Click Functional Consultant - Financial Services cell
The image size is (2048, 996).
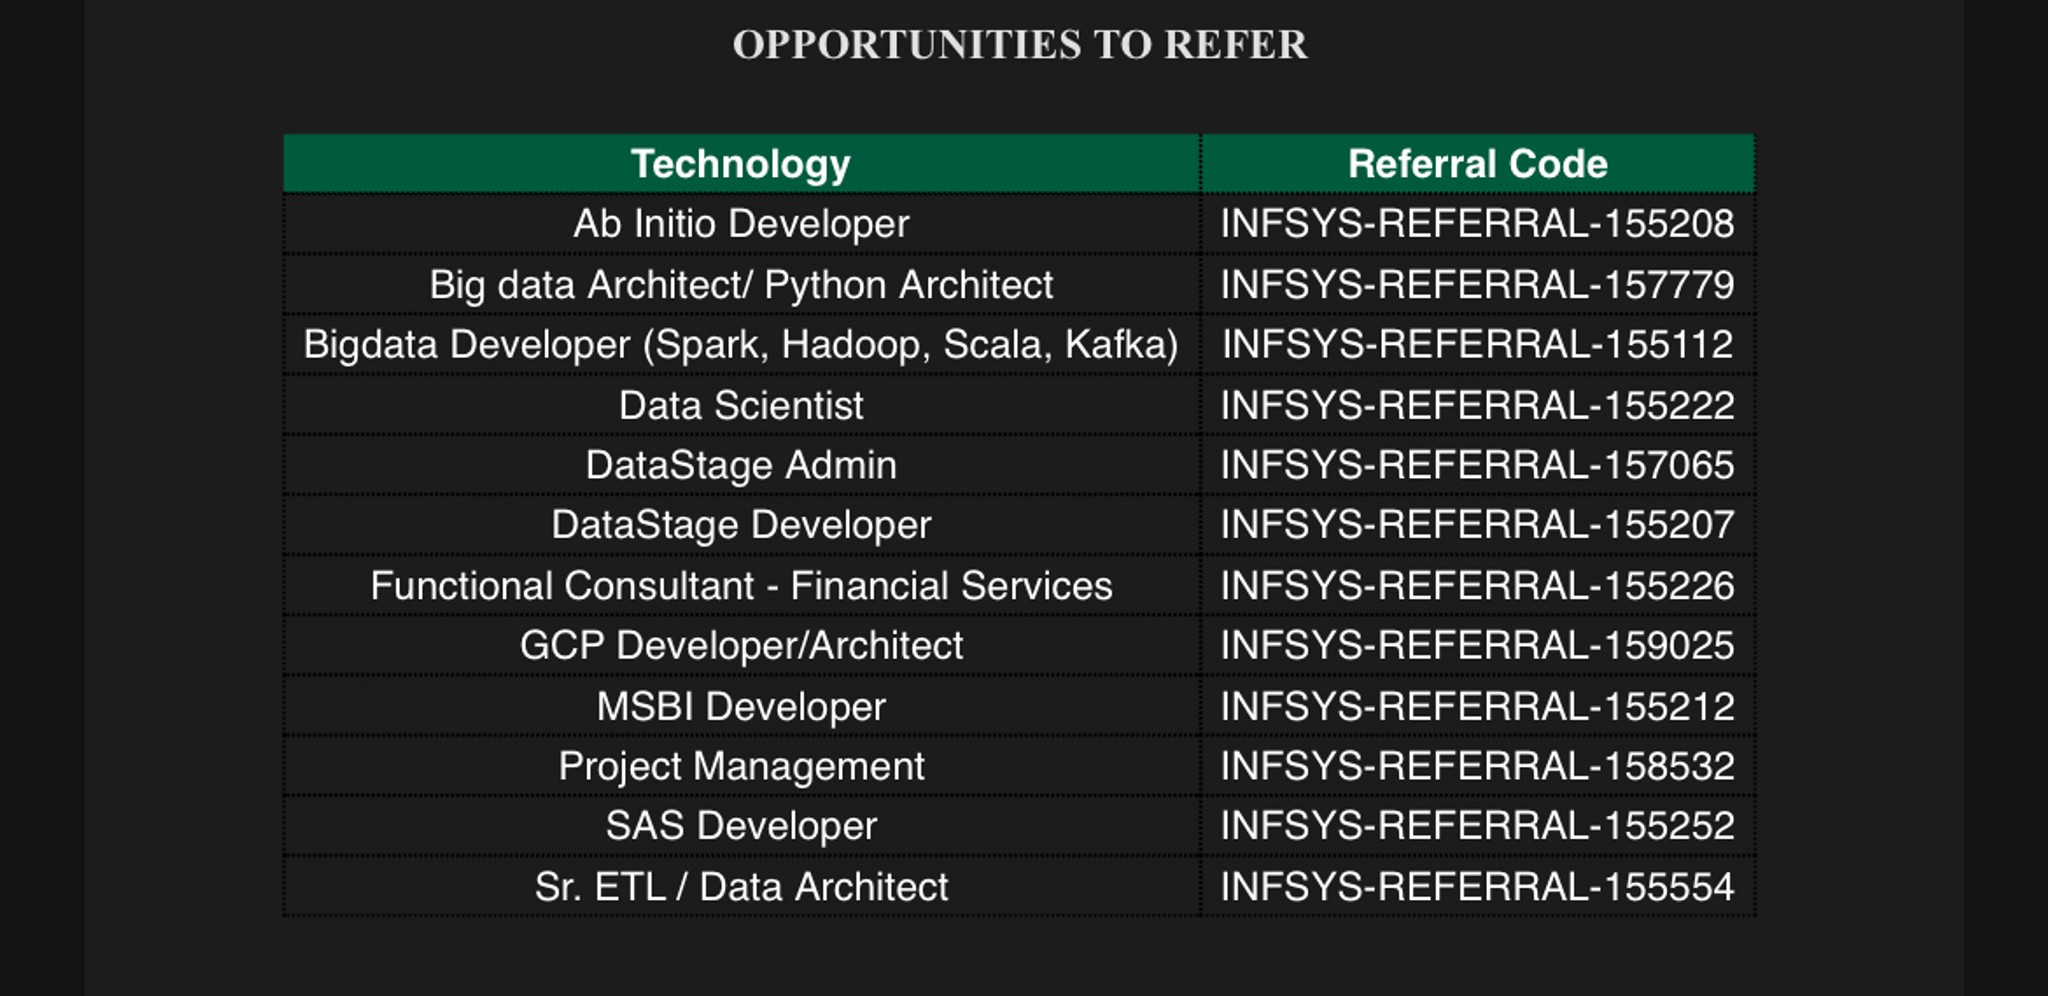[x=741, y=585]
